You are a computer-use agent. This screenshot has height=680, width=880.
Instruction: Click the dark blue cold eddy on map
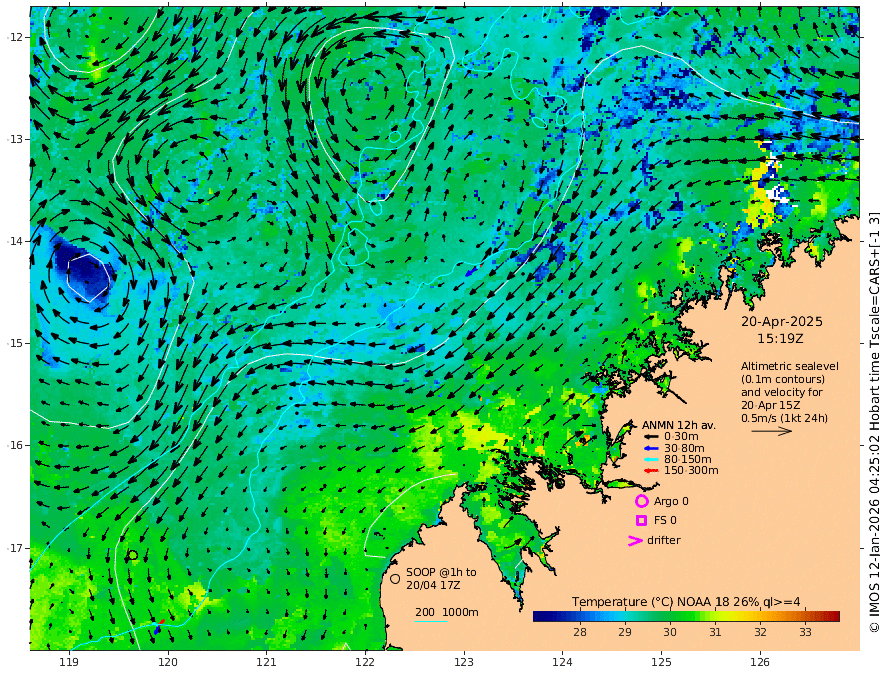[x=78, y=265]
